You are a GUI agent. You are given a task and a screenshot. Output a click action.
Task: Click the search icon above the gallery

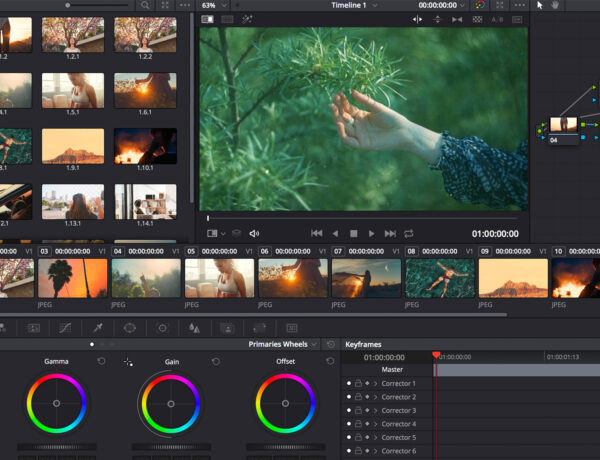(144, 5)
